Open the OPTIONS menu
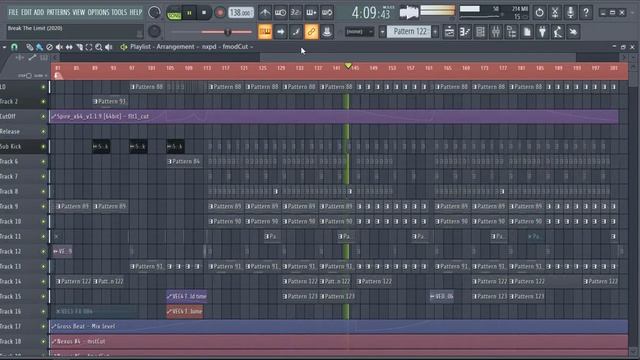 (x=98, y=12)
